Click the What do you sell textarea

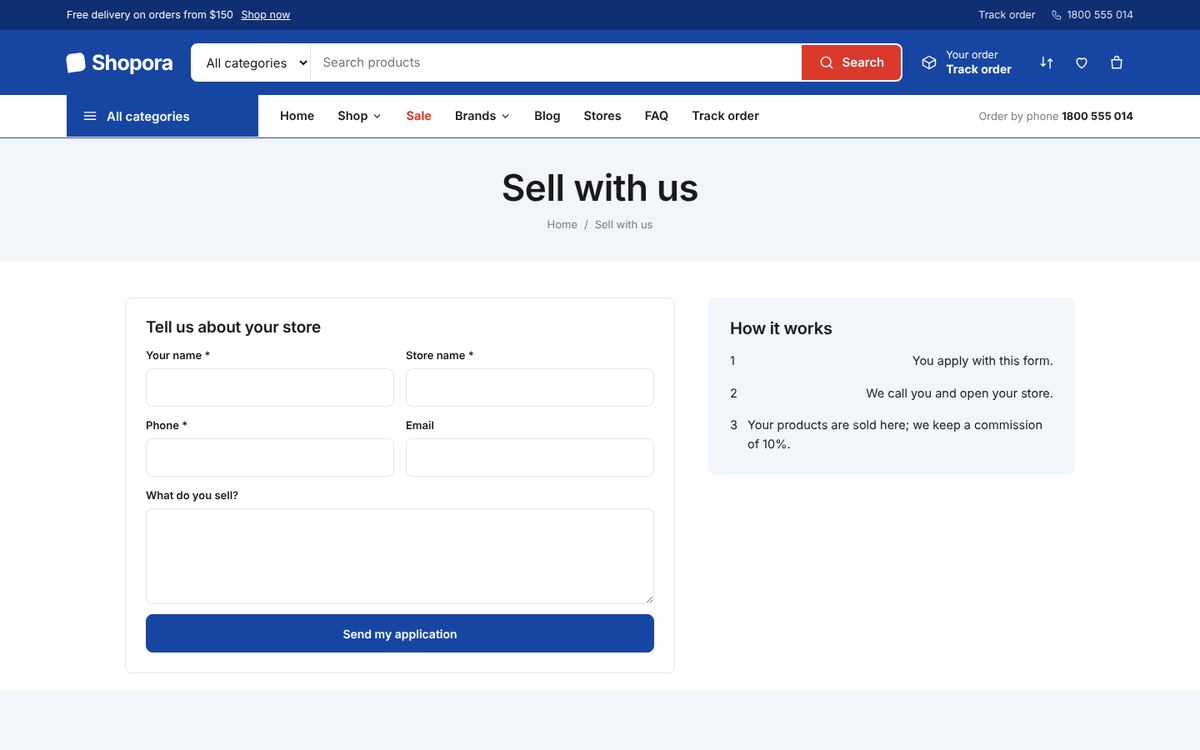pos(400,556)
